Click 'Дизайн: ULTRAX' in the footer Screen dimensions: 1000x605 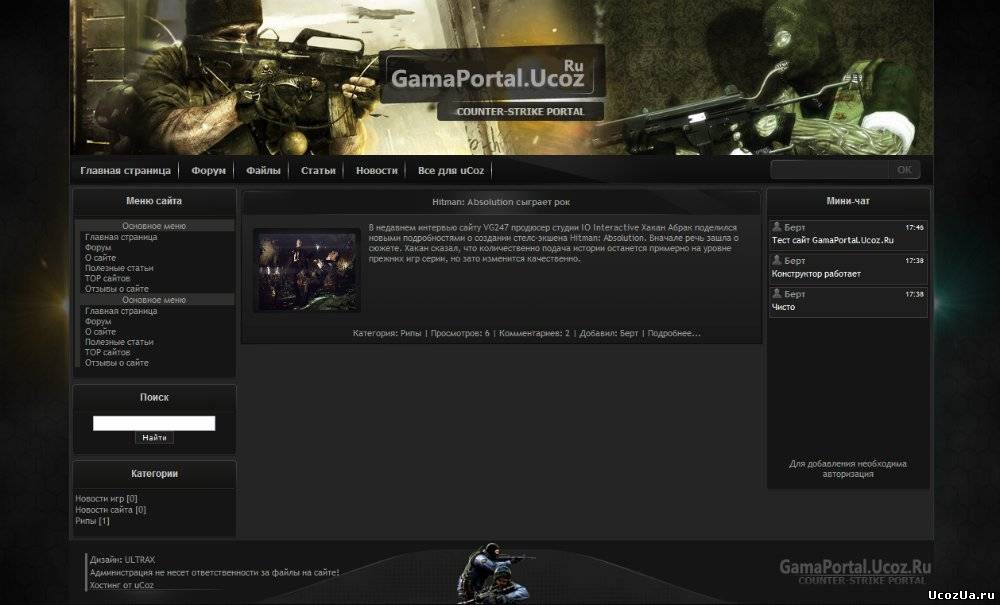tap(122, 560)
